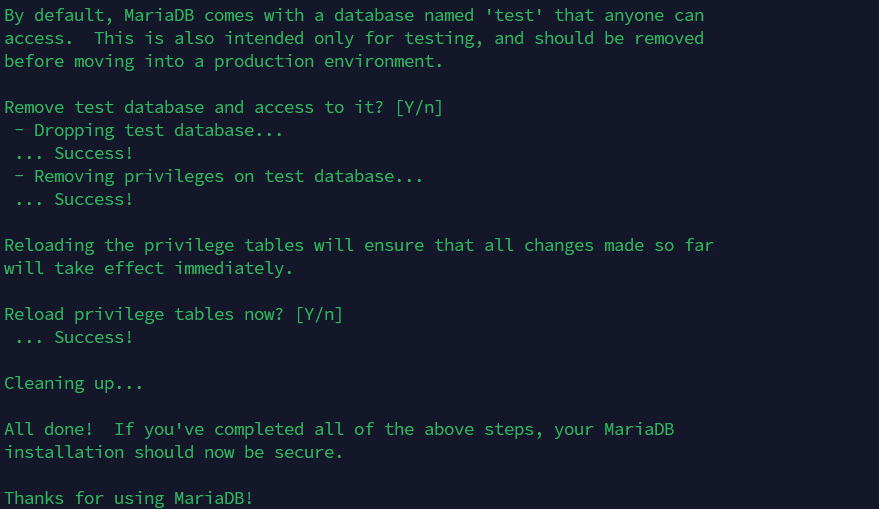Click [Y/n] after "access to it?"
This screenshot has width=879, height=509.
418,107
